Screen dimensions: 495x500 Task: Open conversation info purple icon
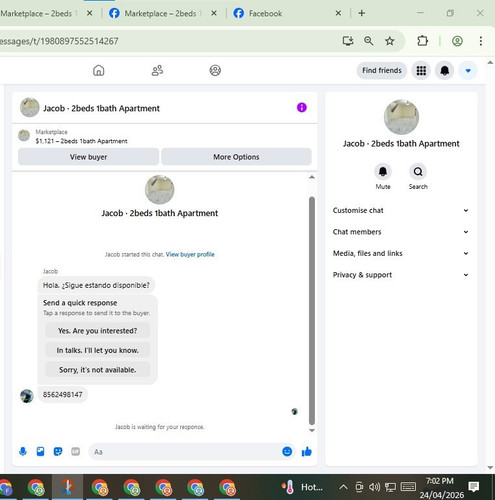[x=302, y=107]
